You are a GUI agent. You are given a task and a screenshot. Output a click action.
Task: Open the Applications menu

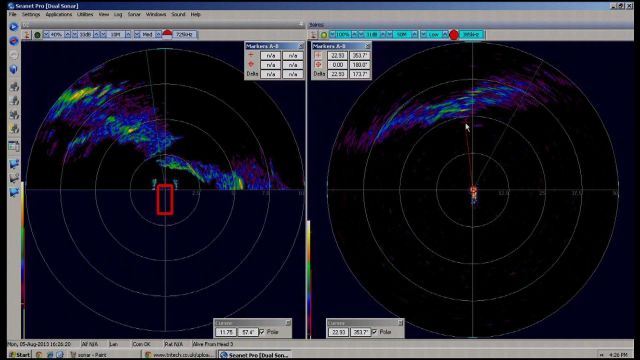click(58, 14)
